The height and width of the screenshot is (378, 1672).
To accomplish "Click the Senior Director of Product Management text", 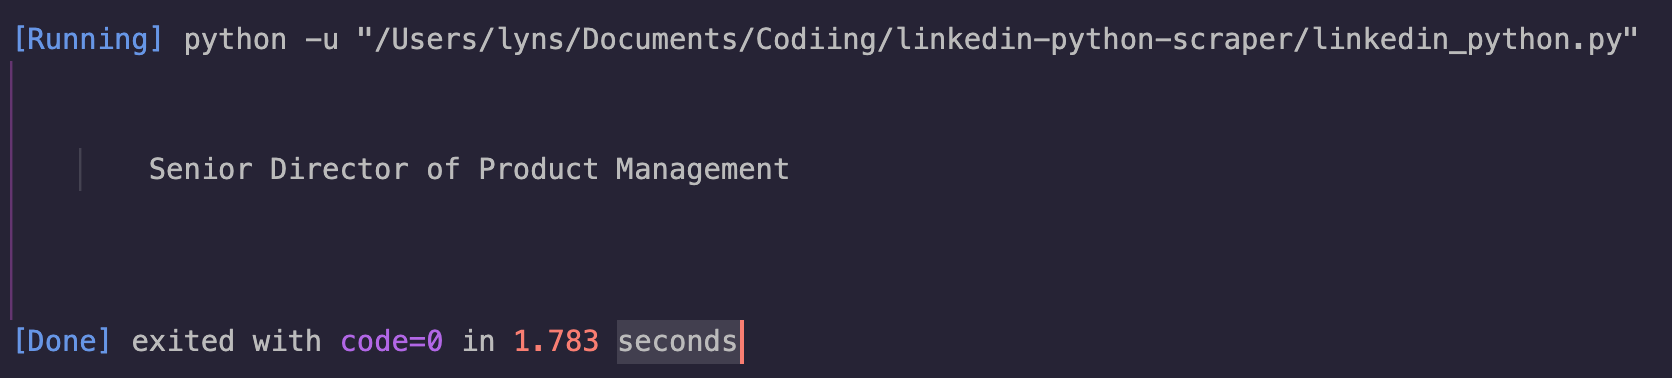I will point(469,170).
